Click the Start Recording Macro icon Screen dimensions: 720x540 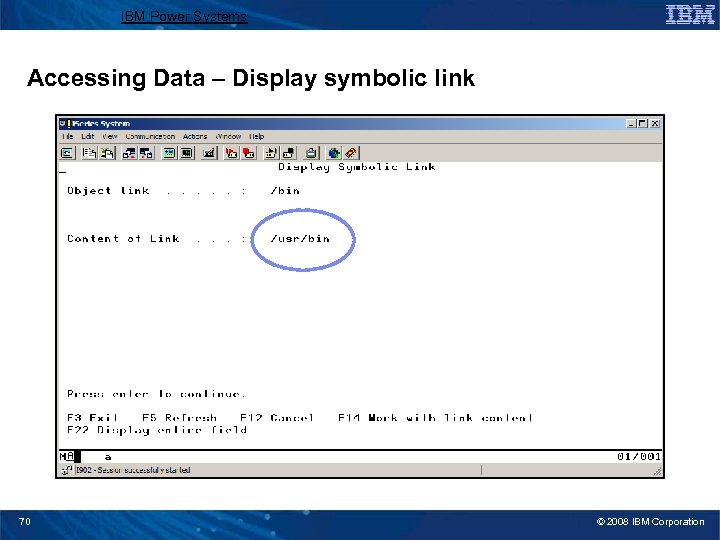click(x=231, y=153)
